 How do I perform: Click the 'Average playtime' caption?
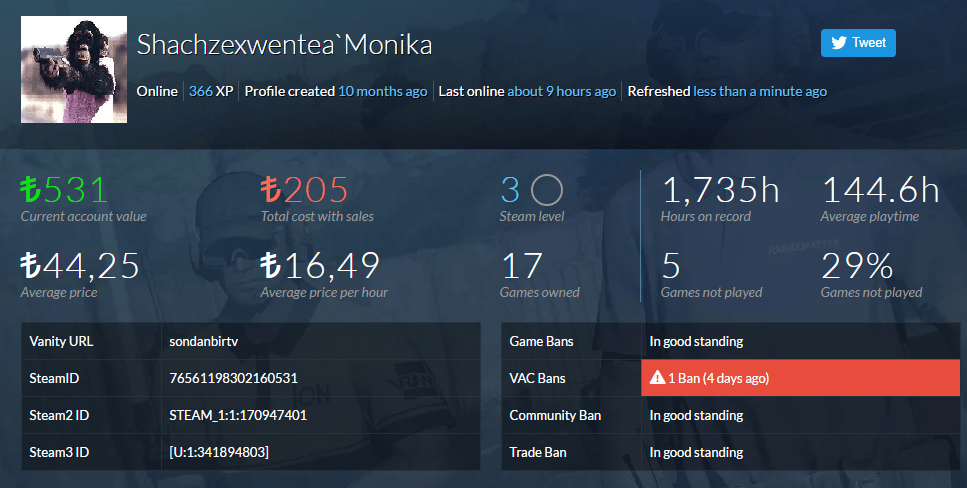(x=870, y=217)
